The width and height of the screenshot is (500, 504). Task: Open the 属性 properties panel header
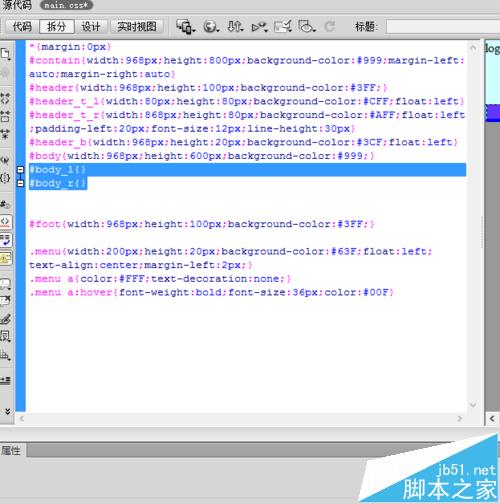click(11, 451)
